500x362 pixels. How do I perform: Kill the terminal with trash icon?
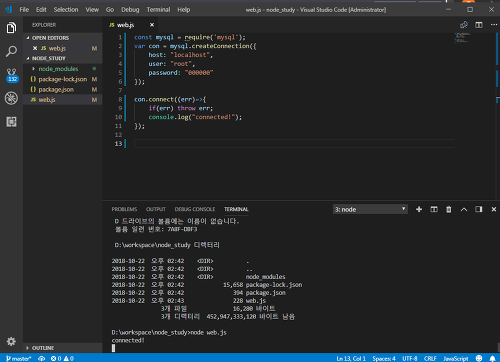coord(449,209)
